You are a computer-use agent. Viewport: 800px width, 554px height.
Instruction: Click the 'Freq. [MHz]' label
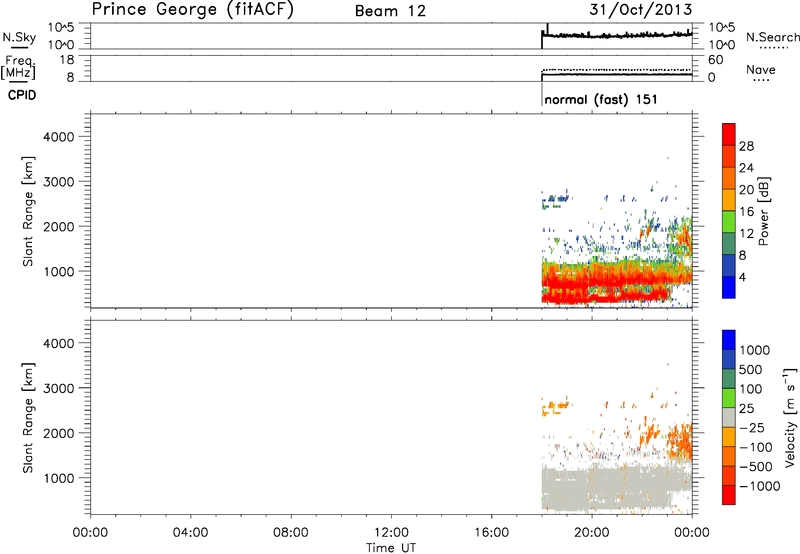[19, 67]
